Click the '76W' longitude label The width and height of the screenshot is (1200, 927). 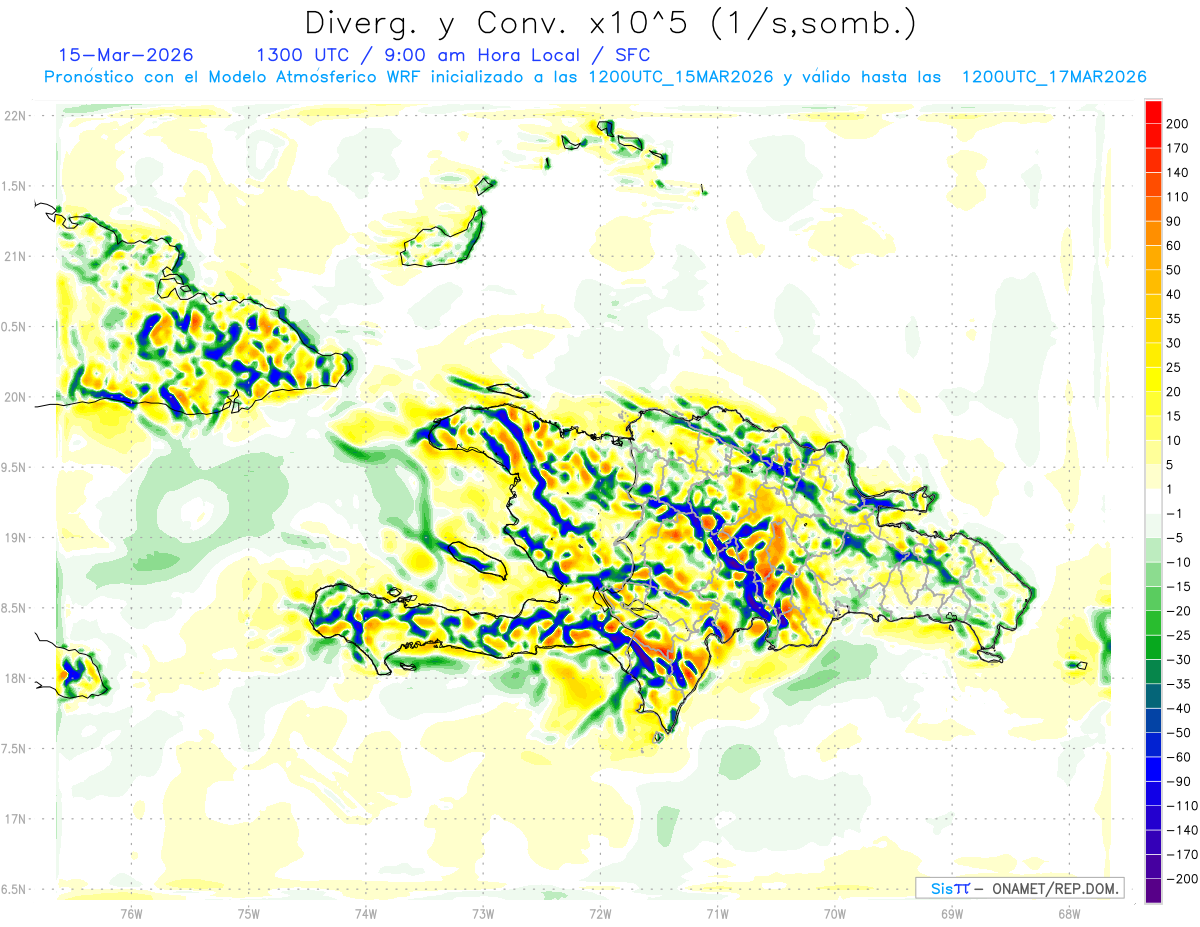point(132,913)
